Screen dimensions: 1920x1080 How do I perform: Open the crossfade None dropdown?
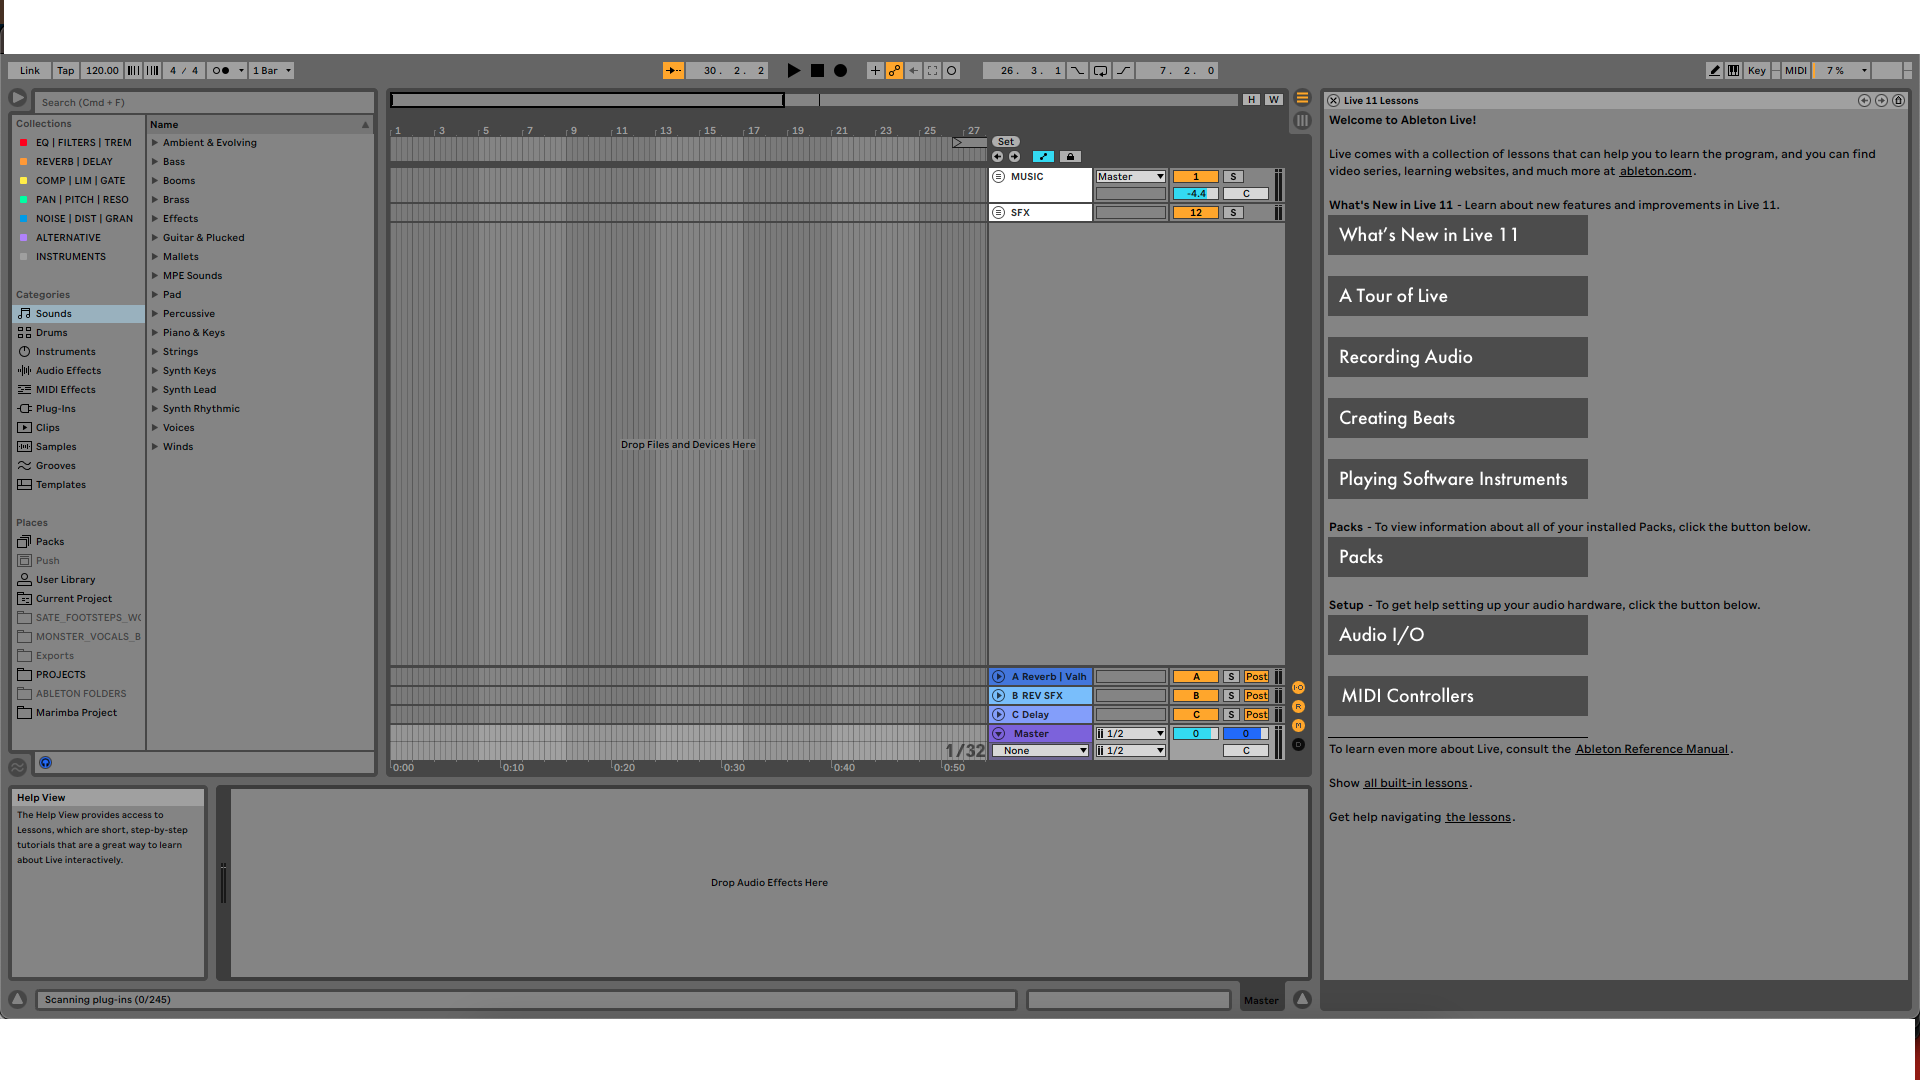[1039, 750]
